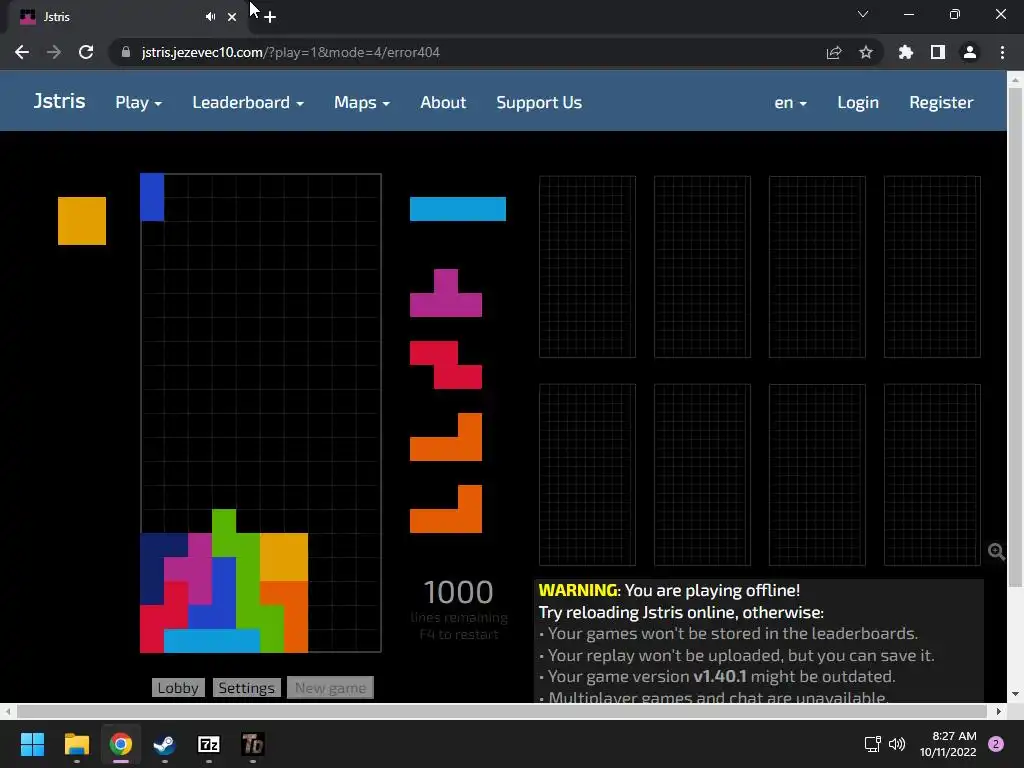Click the horizontal page scrollbar
Screen dimensions: 1024x768
click(x=502, y=711)
